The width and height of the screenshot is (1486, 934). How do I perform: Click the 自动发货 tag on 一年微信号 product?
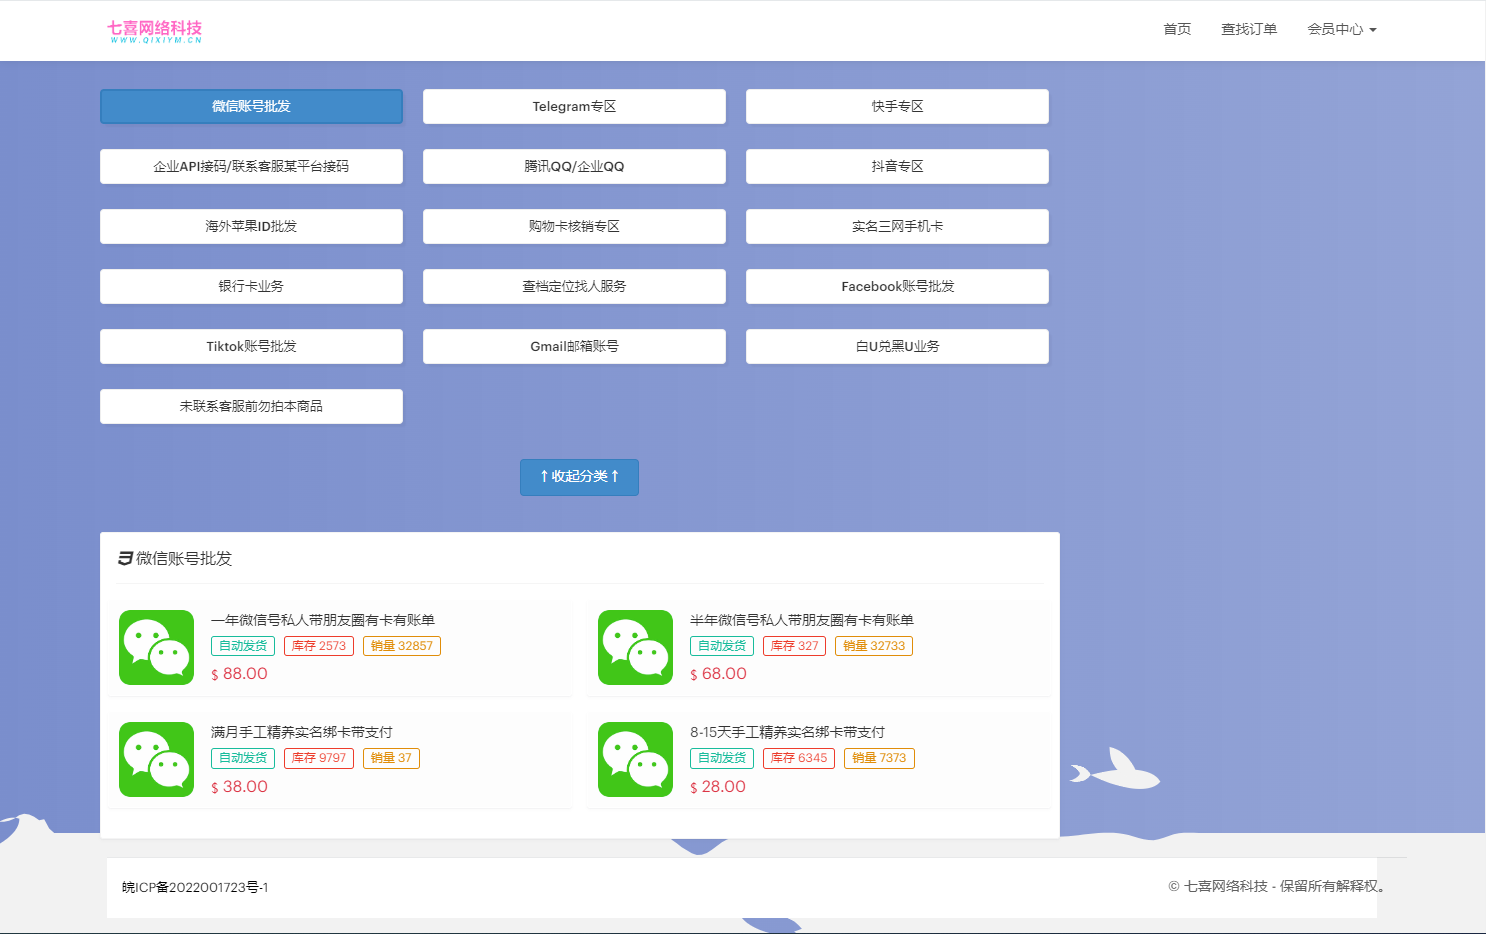coord(242,646)
